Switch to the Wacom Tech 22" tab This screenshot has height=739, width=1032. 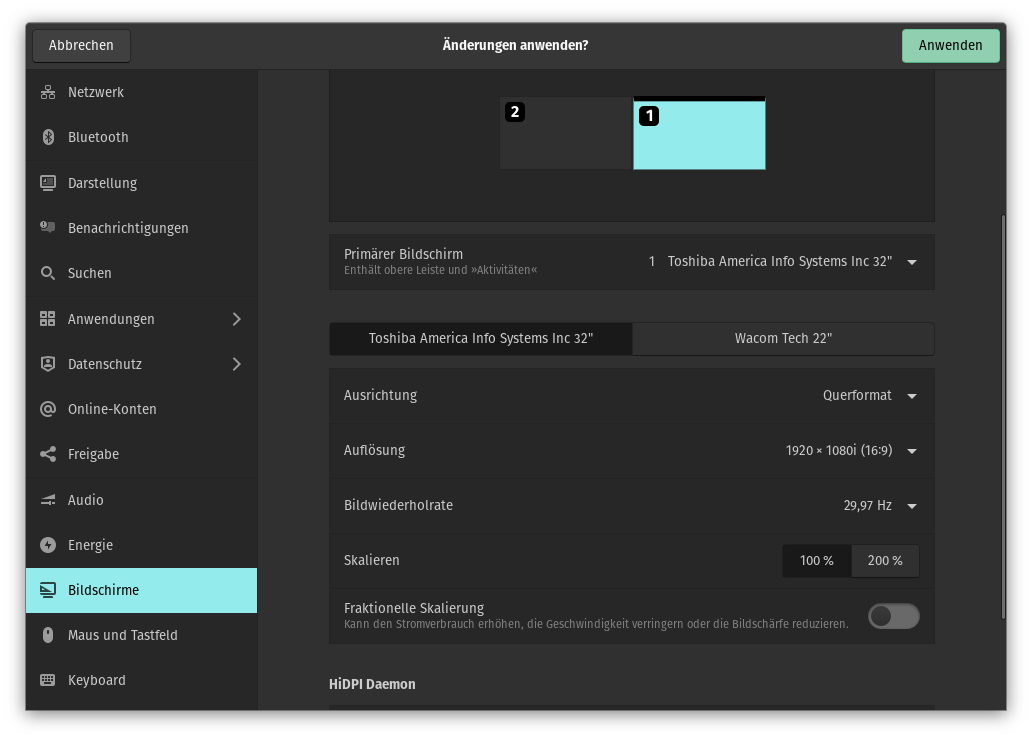[783, 339]
